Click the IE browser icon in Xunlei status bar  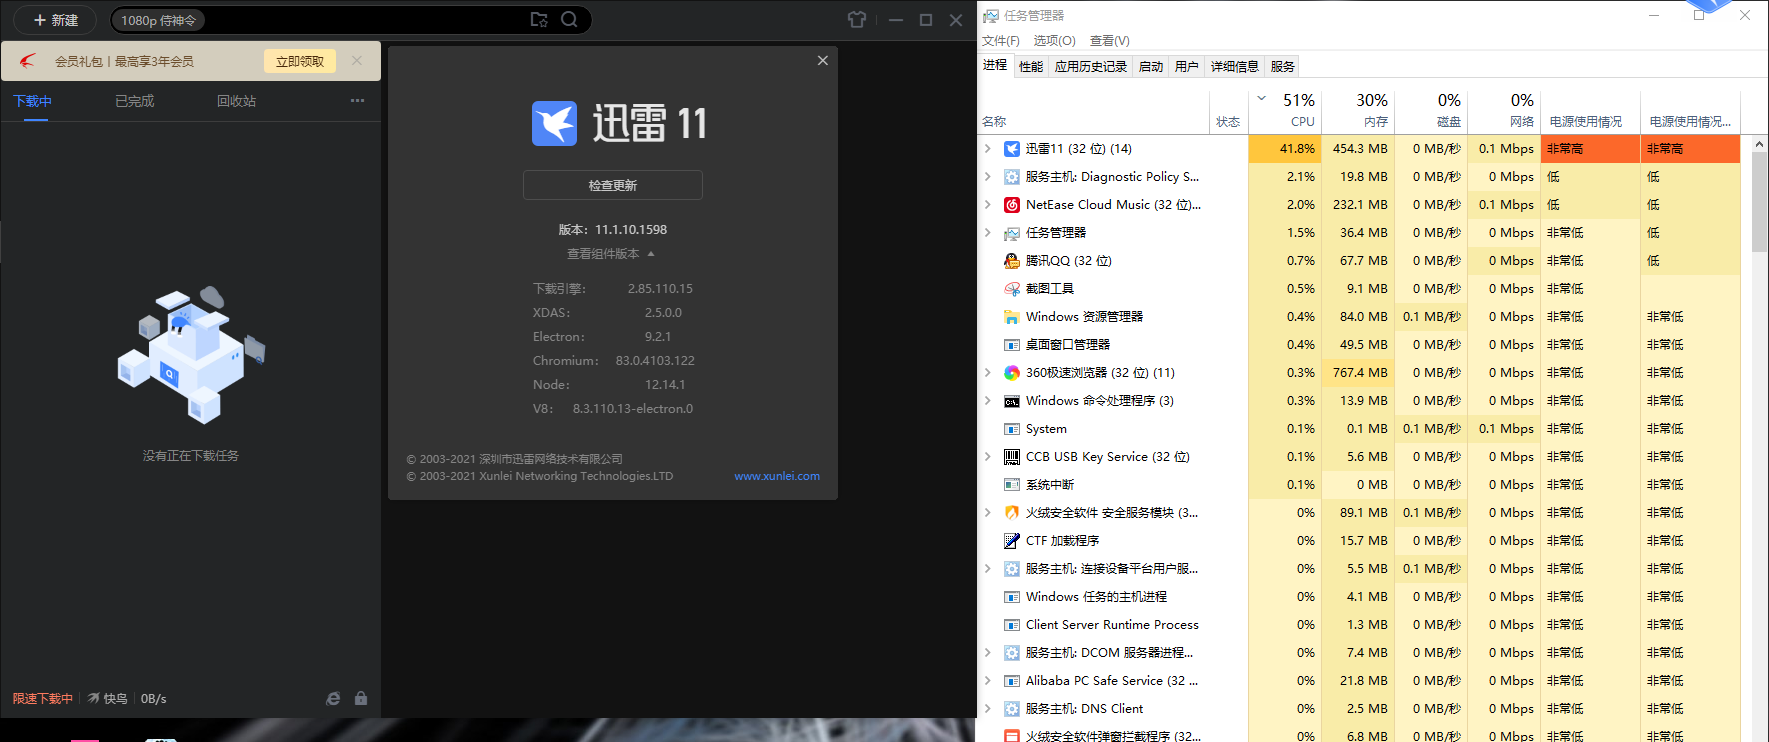tap(333, 699)
